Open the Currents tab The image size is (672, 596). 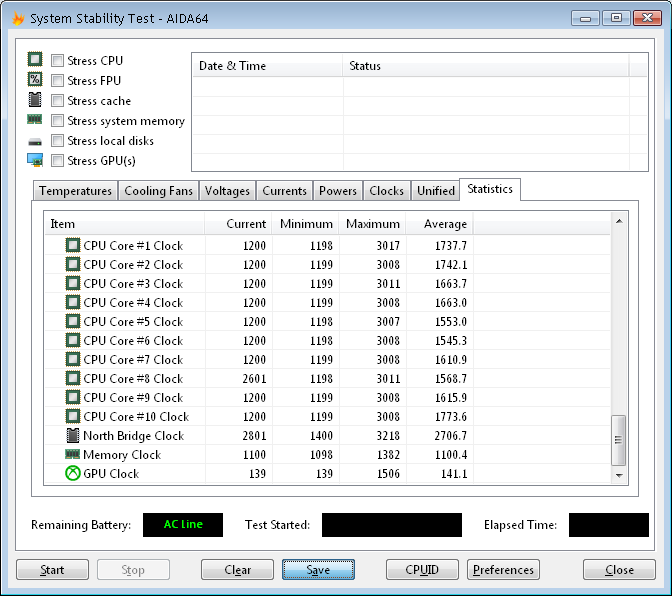click(x=285, y=191)
